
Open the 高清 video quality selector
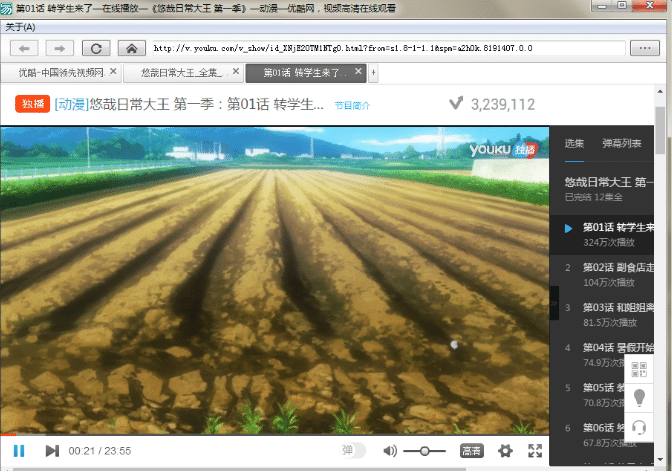[x=472, y=451]
